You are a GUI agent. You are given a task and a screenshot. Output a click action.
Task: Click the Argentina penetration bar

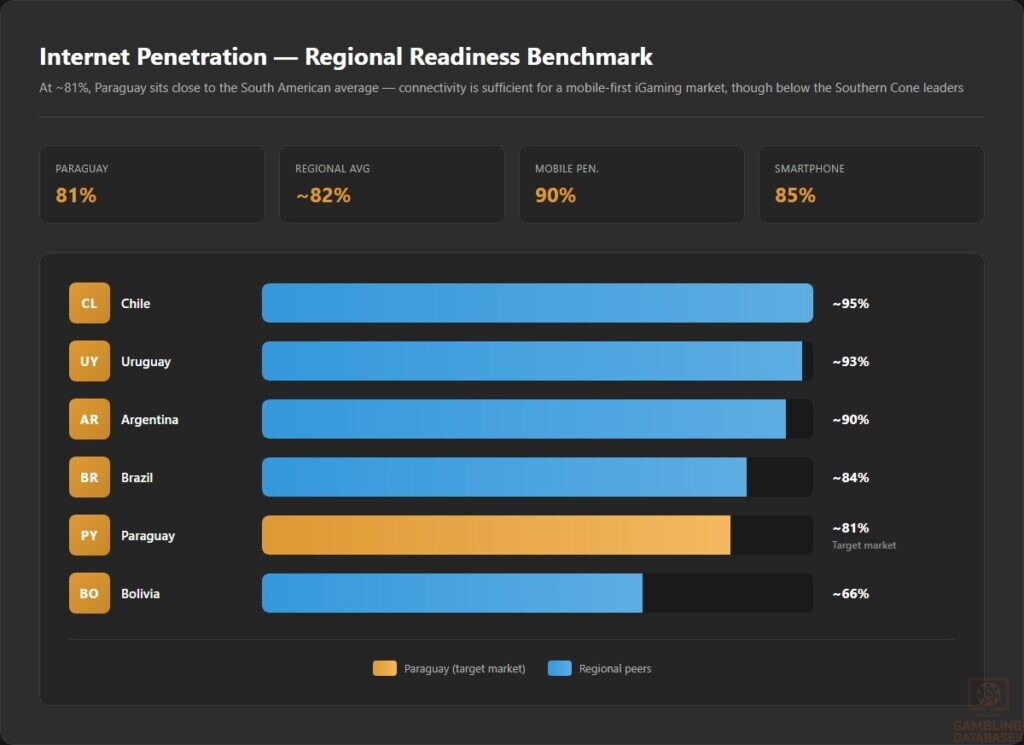(x=524, y=419)
